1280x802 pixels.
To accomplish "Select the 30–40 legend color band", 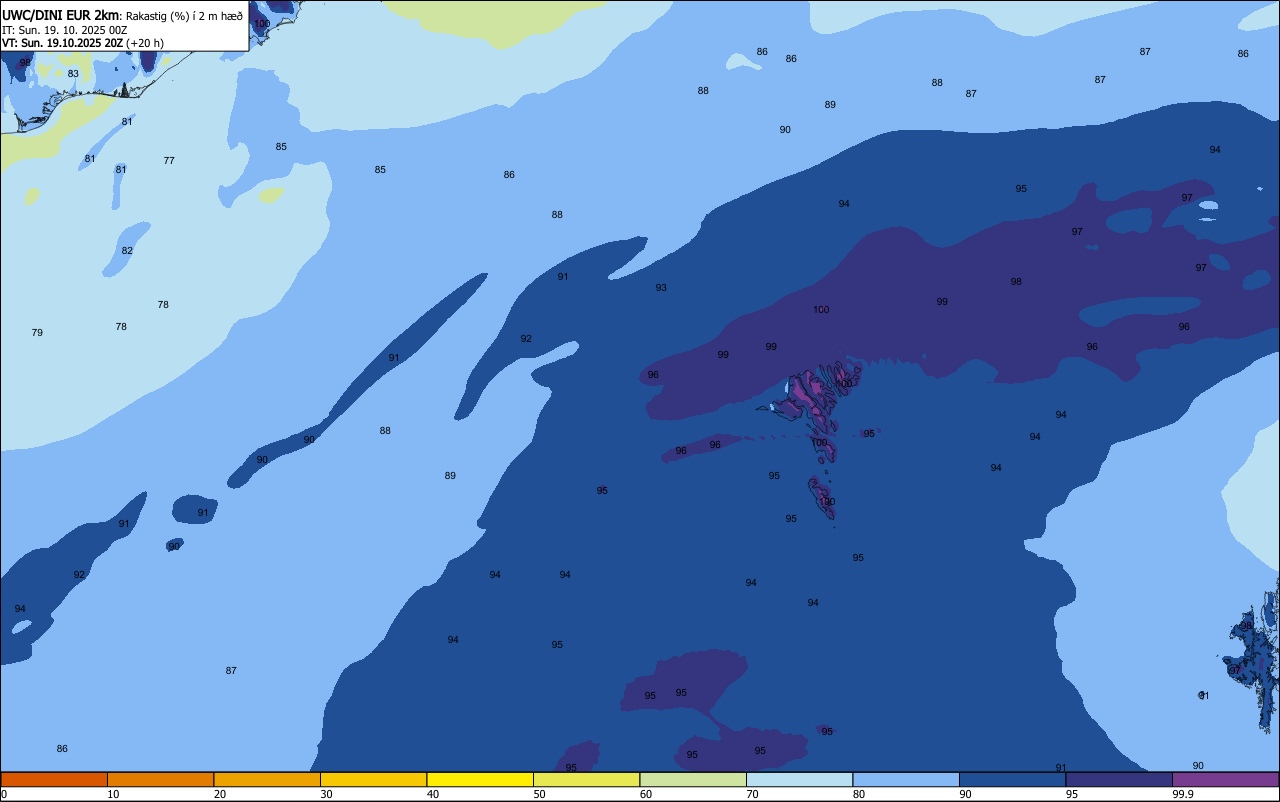I will pos(373,779).
